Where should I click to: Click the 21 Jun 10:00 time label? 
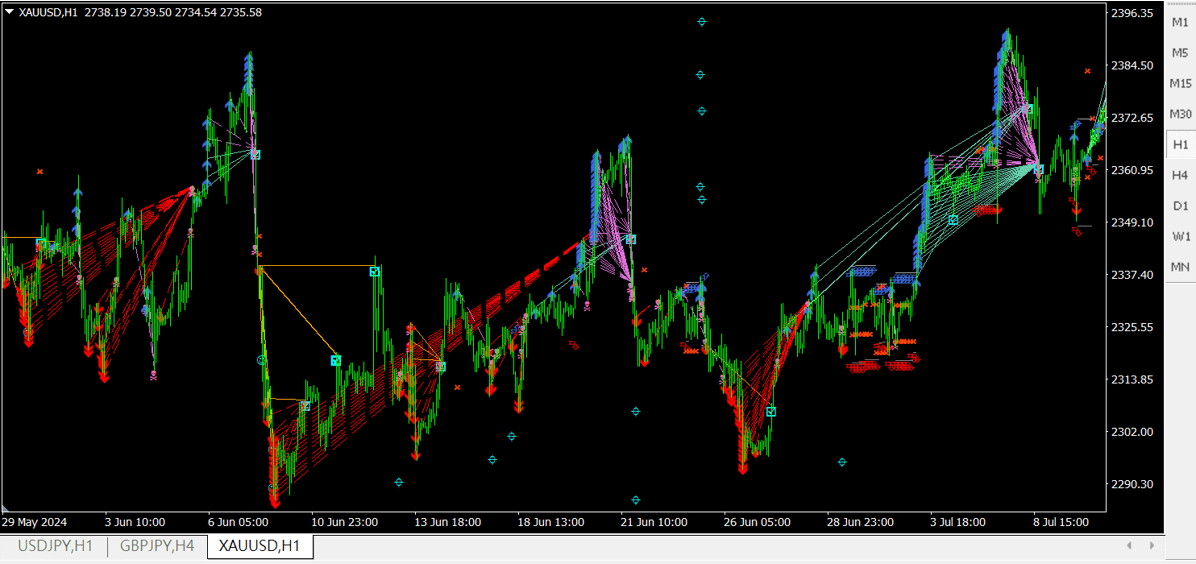coord(654,522)
